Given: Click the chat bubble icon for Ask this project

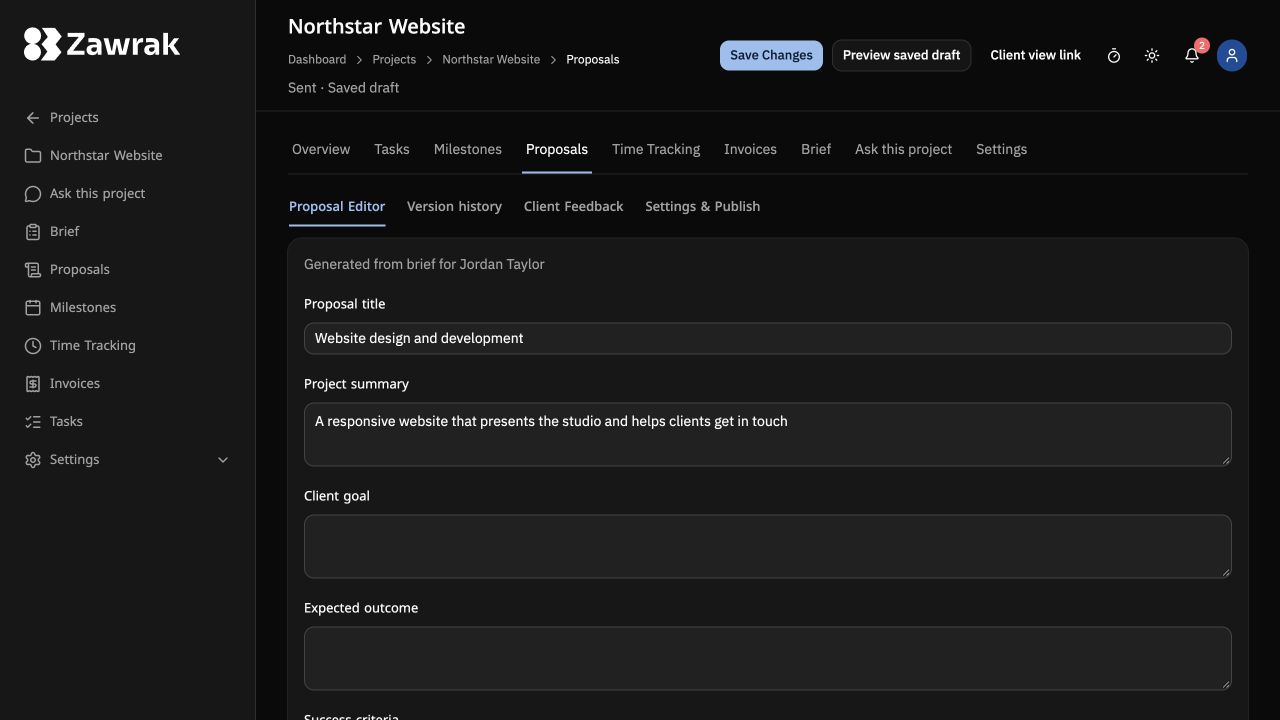Looking at the screenshot, I should (x=33, y=193).
